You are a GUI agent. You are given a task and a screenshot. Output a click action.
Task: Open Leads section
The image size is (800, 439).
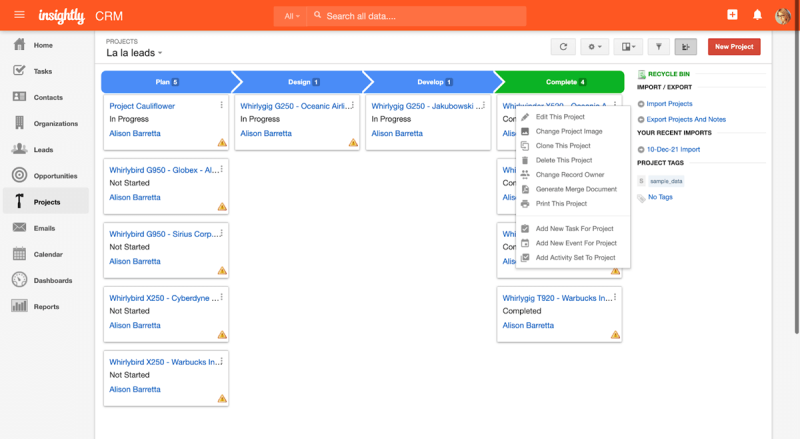click(x=43, y=150)
